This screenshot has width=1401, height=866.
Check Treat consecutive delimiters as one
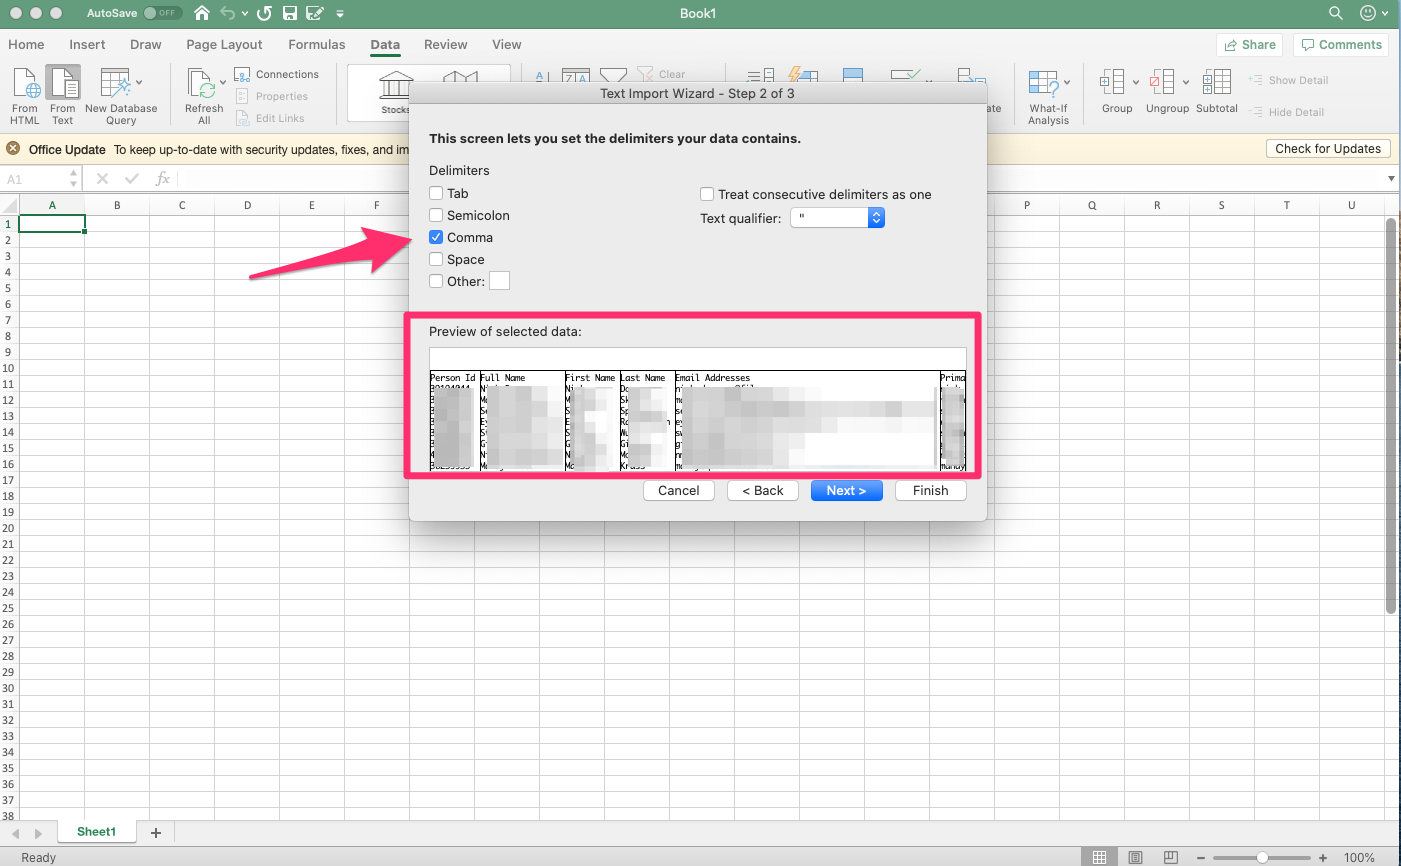pyautogui.click(x=707, y=194)
